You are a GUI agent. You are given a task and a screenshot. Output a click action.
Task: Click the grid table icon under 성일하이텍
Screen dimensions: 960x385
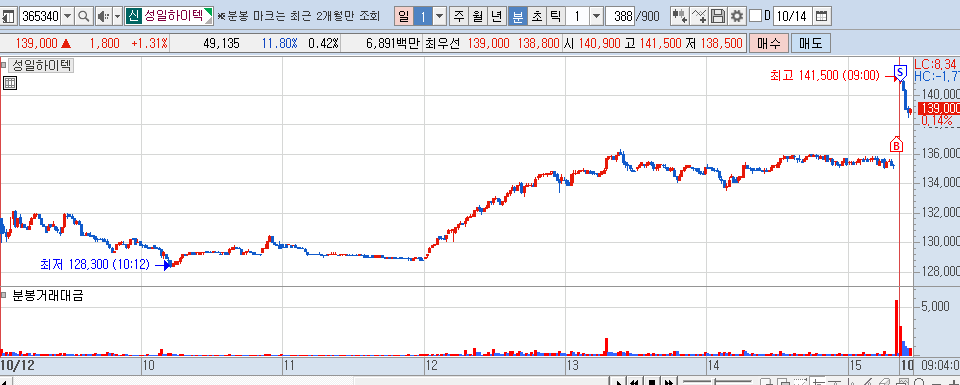click(9, 83)
